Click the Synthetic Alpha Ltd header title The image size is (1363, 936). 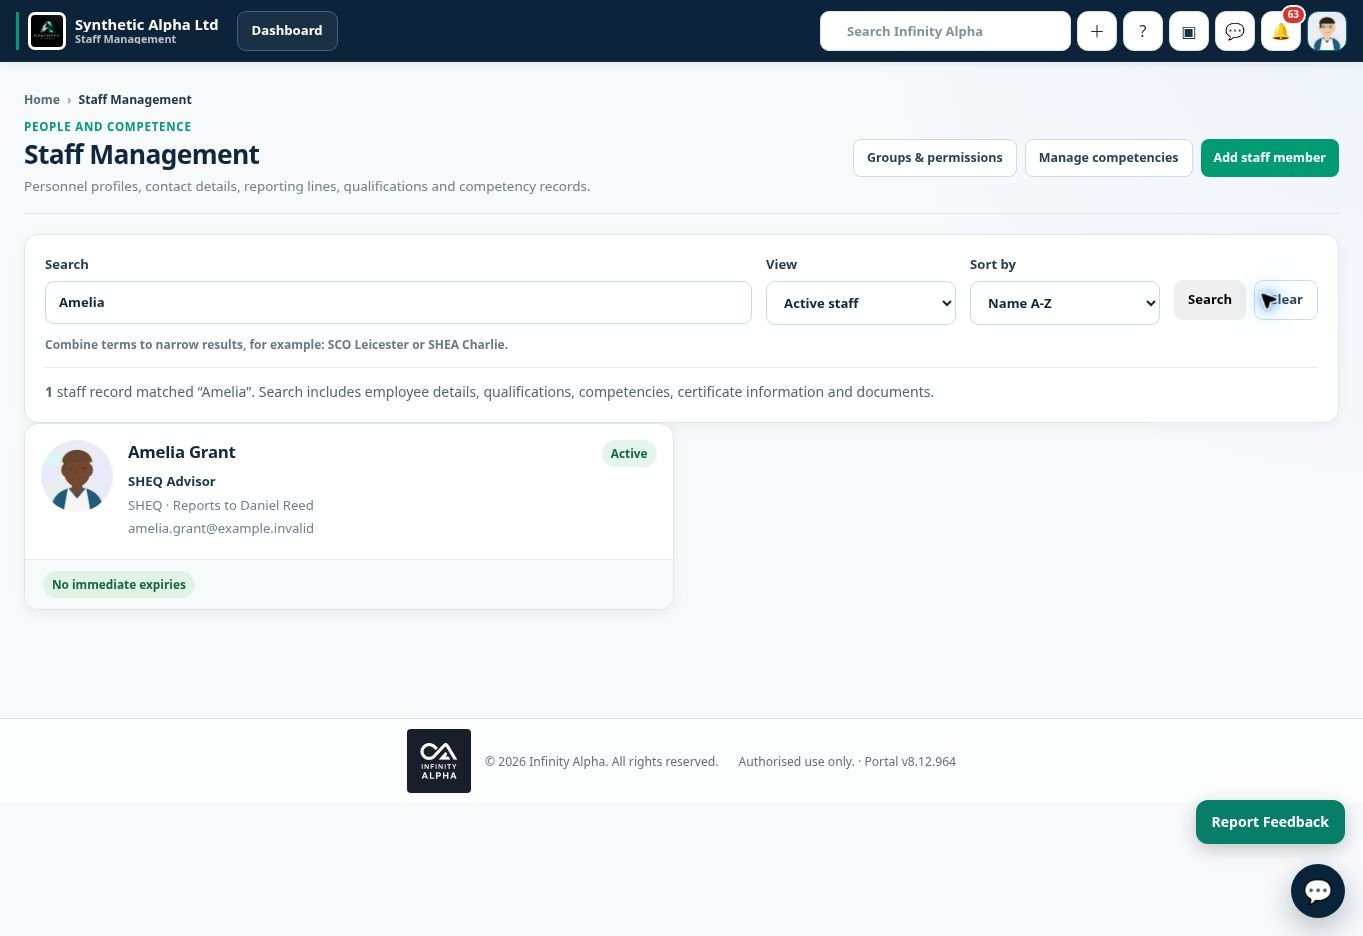point(146,25)
